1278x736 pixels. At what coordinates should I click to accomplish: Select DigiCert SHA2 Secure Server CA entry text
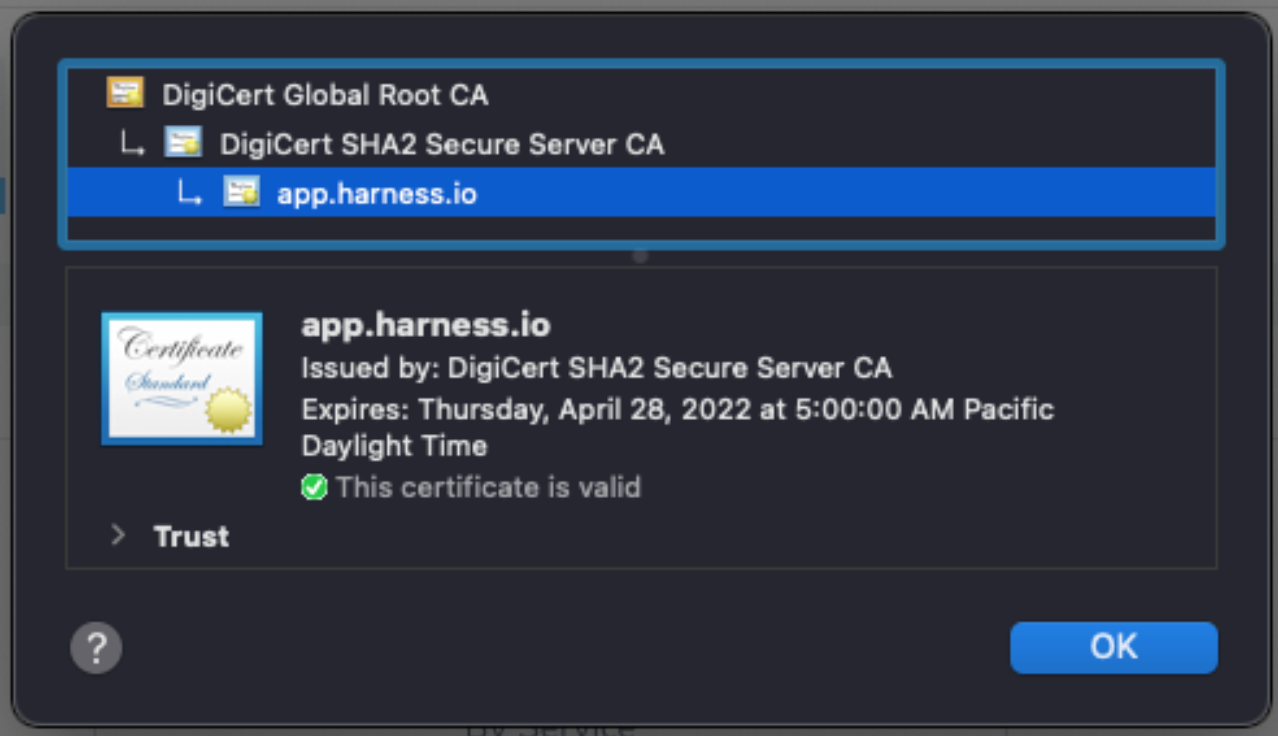(x=441, y=144)
